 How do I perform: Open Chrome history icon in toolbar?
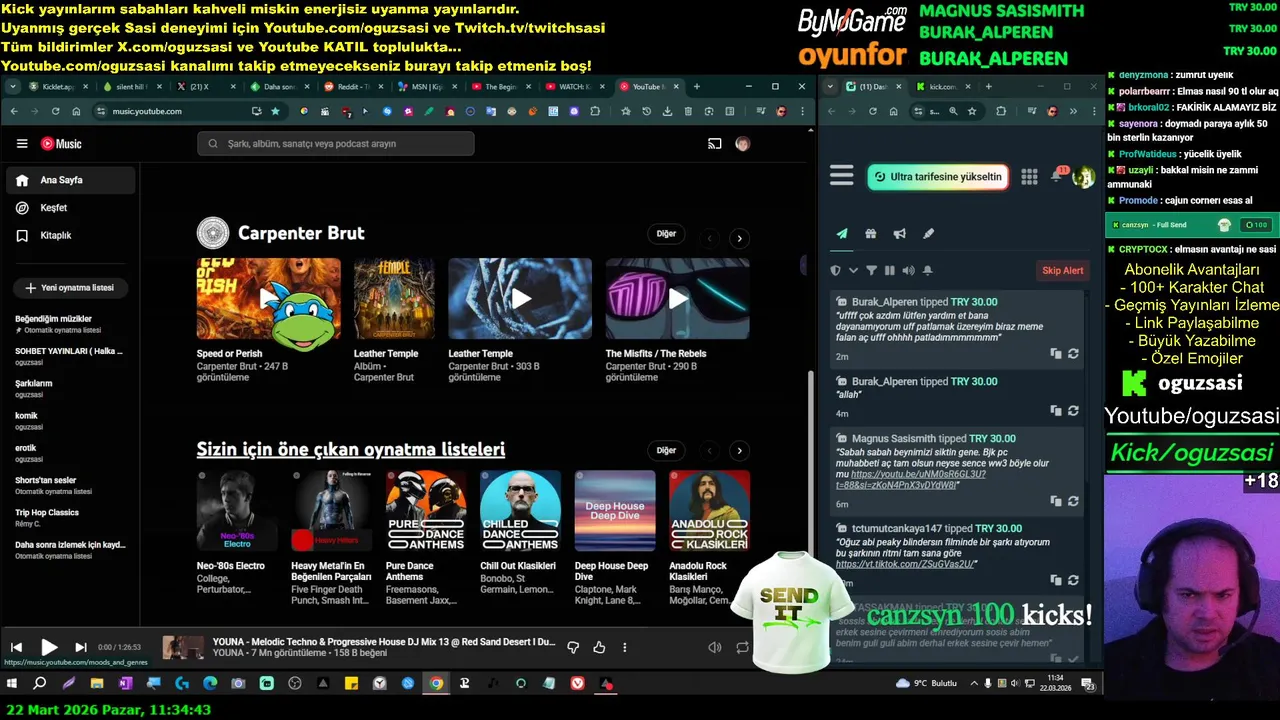[x=646, y=111]
